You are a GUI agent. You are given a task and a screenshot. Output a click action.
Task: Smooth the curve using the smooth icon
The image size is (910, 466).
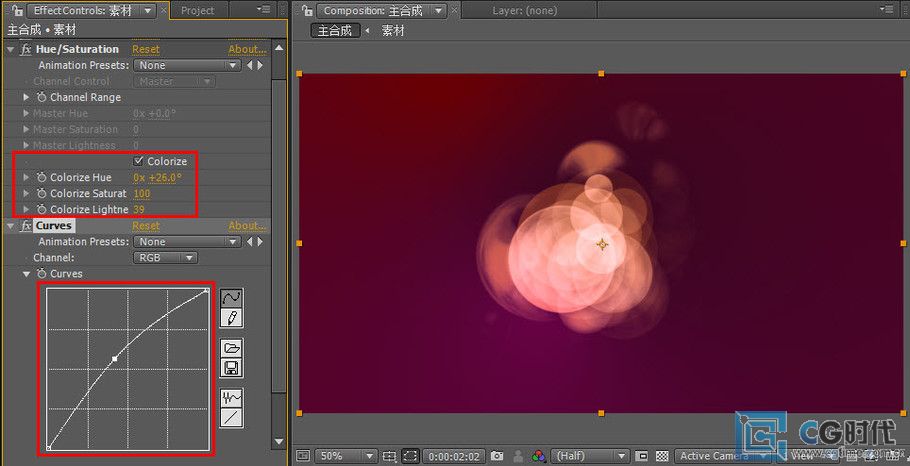click(x=232, y=398)
